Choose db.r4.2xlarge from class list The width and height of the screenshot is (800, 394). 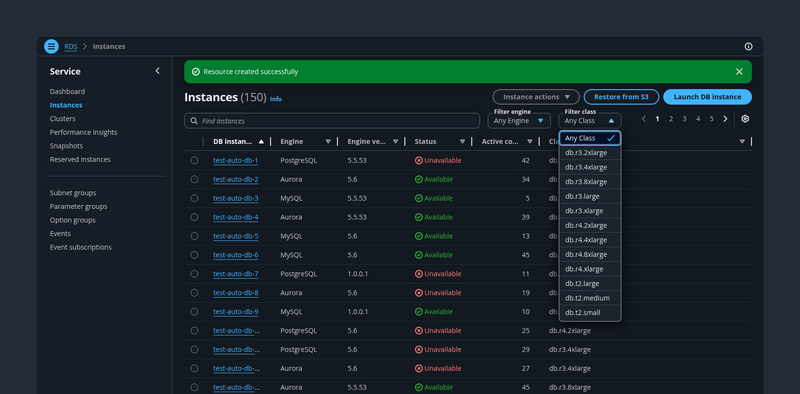(x=590, y=225)
